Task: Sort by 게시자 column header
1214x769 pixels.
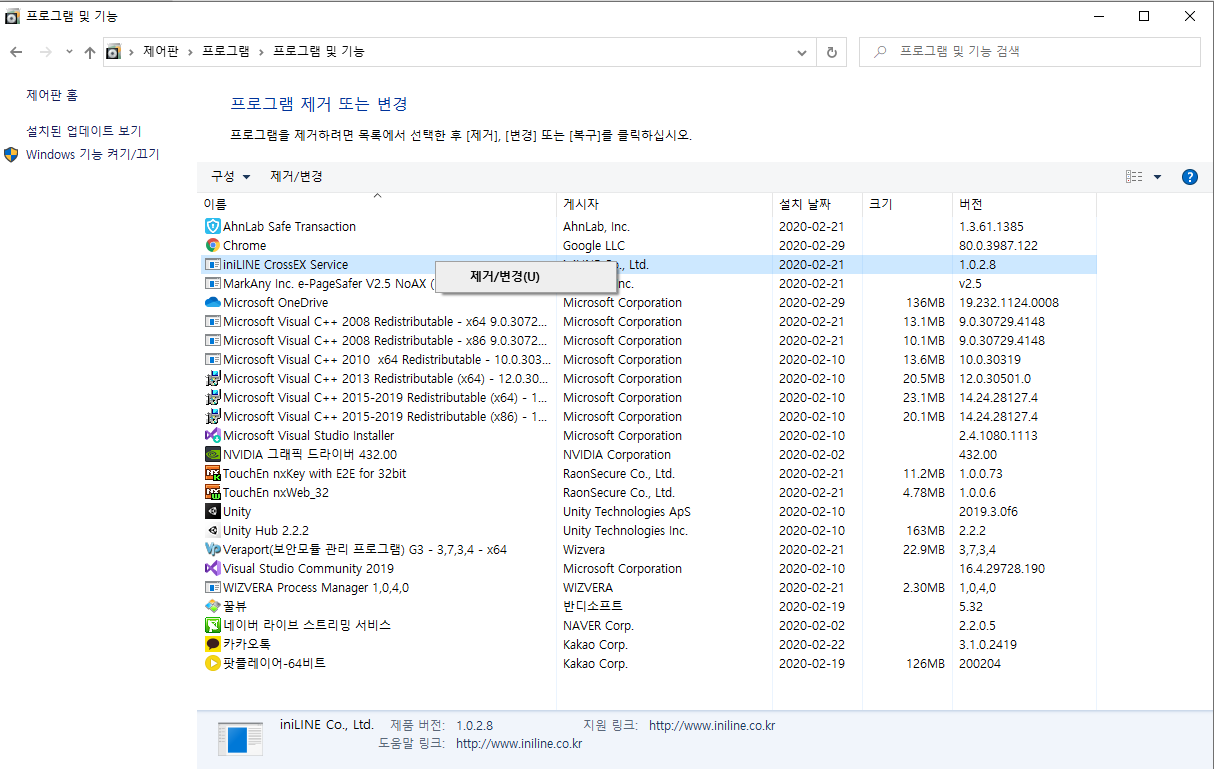Action: [x=665, y=204]
